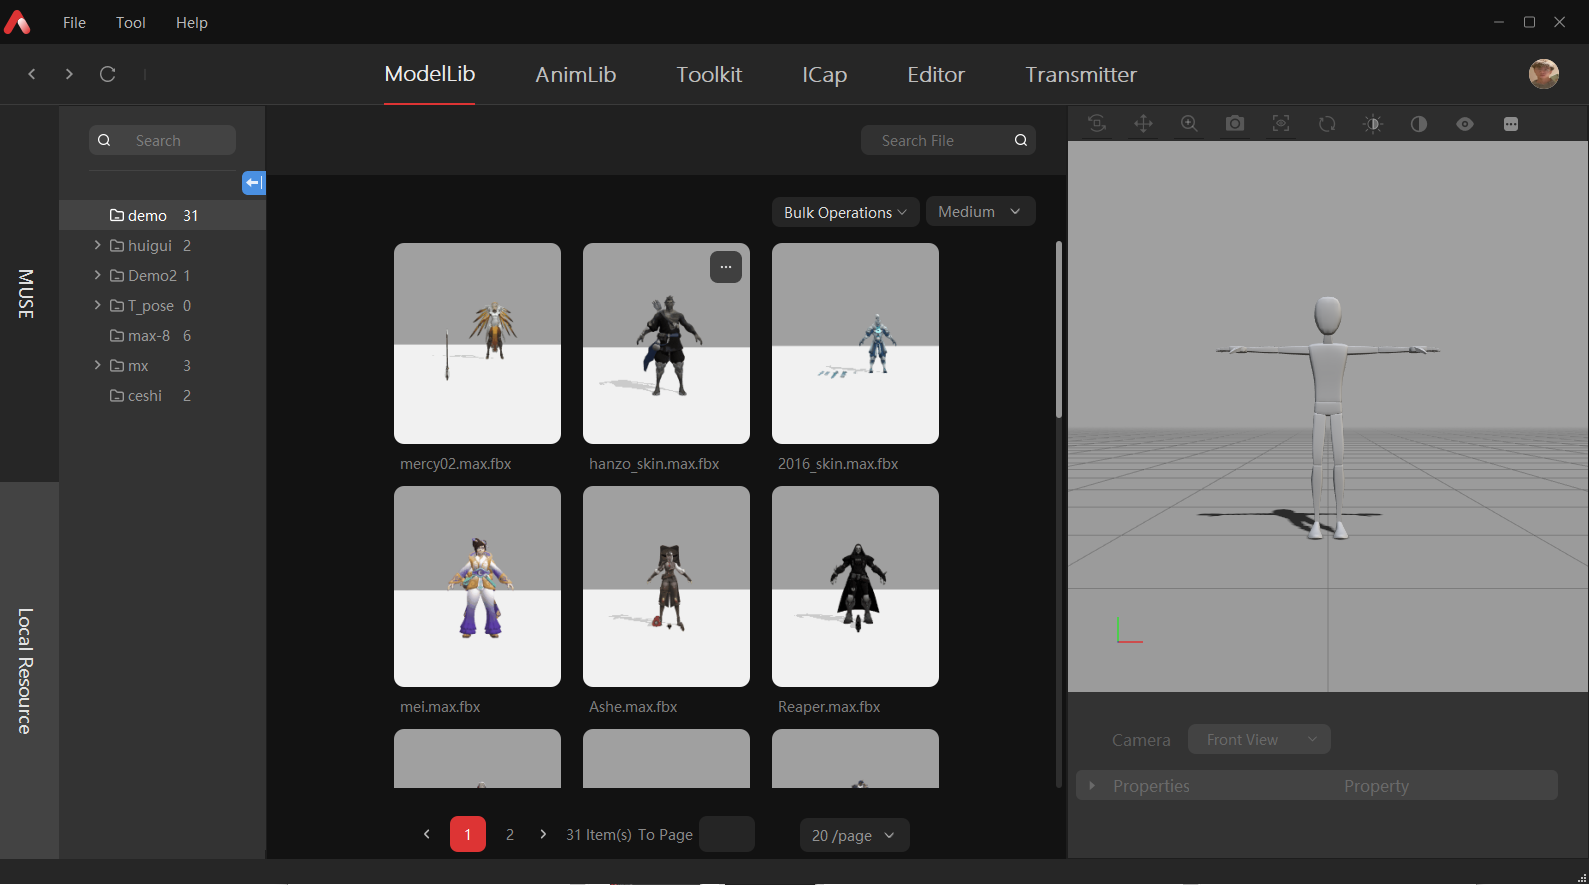The width and height of the screenshot is (1589, 885).
Task: Toggle the contrast half-circle icon
Action: pyautogui.click(x=1419, y=124)
